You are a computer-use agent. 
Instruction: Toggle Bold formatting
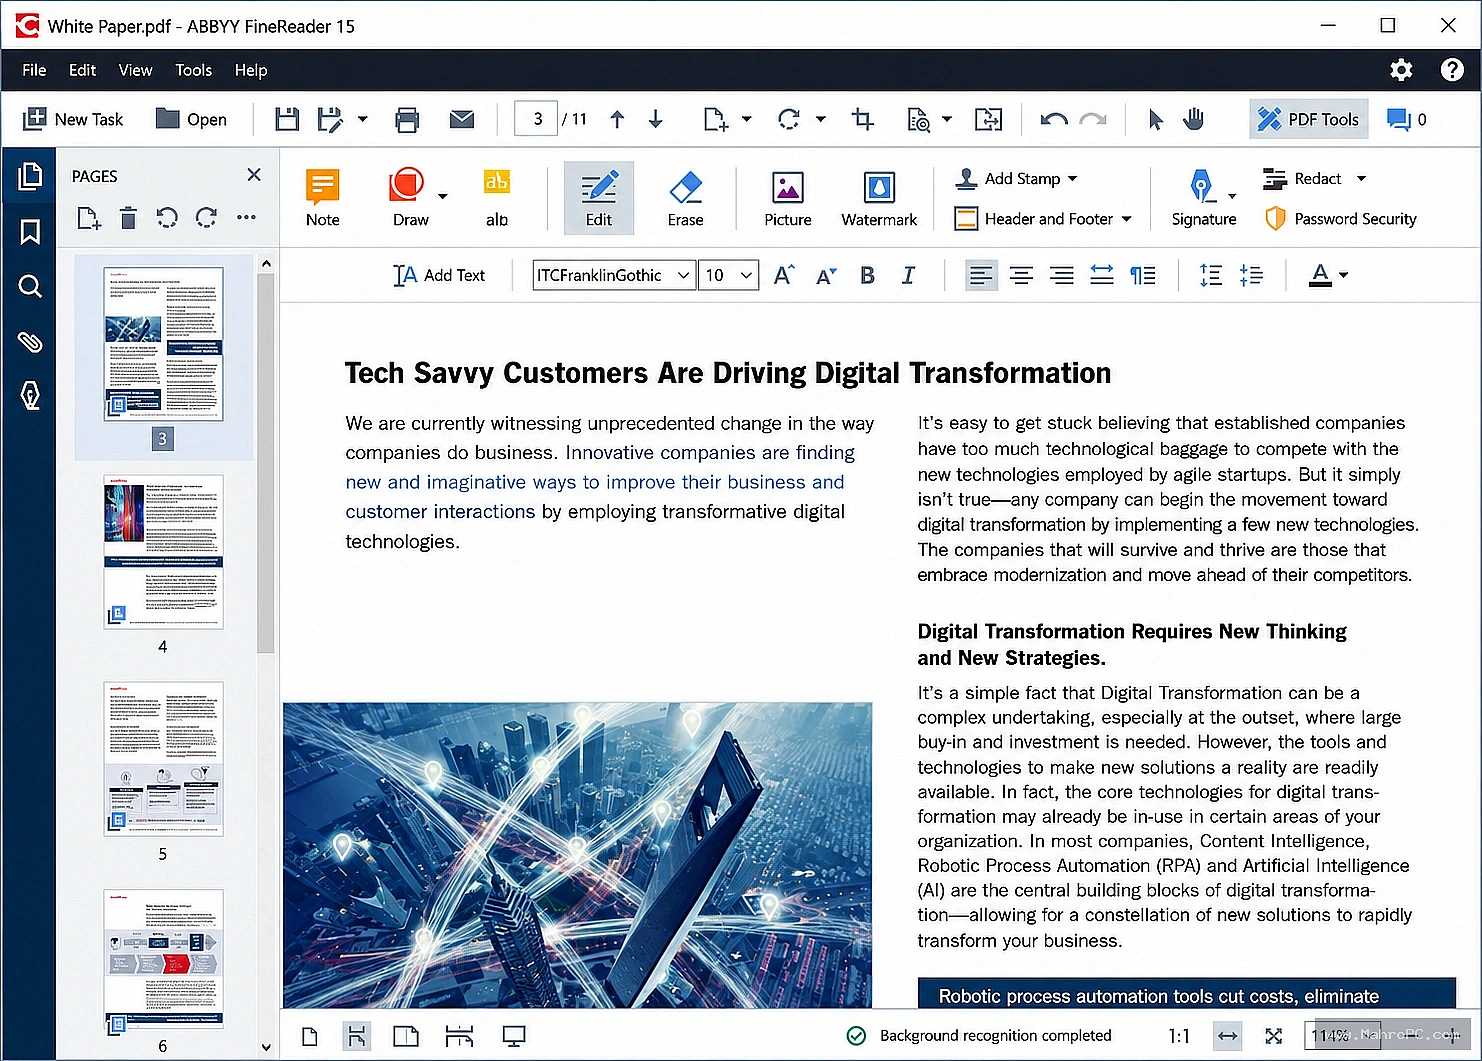pos(867,275)
